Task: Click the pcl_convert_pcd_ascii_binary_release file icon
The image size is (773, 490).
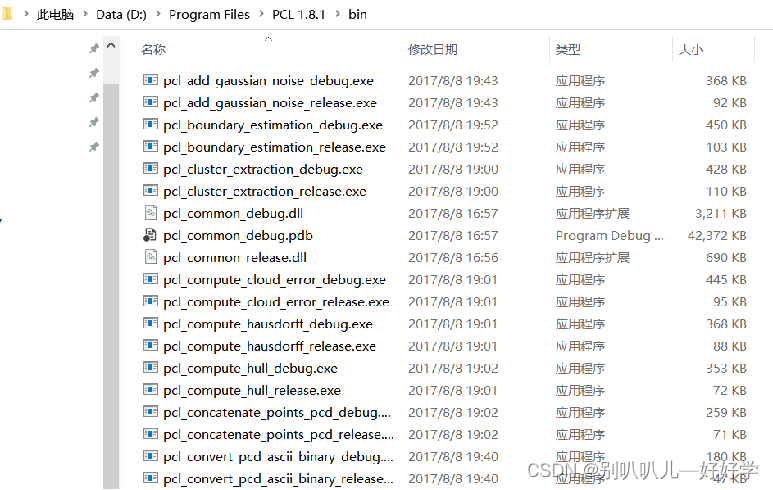Action: [x=150, y=478]
